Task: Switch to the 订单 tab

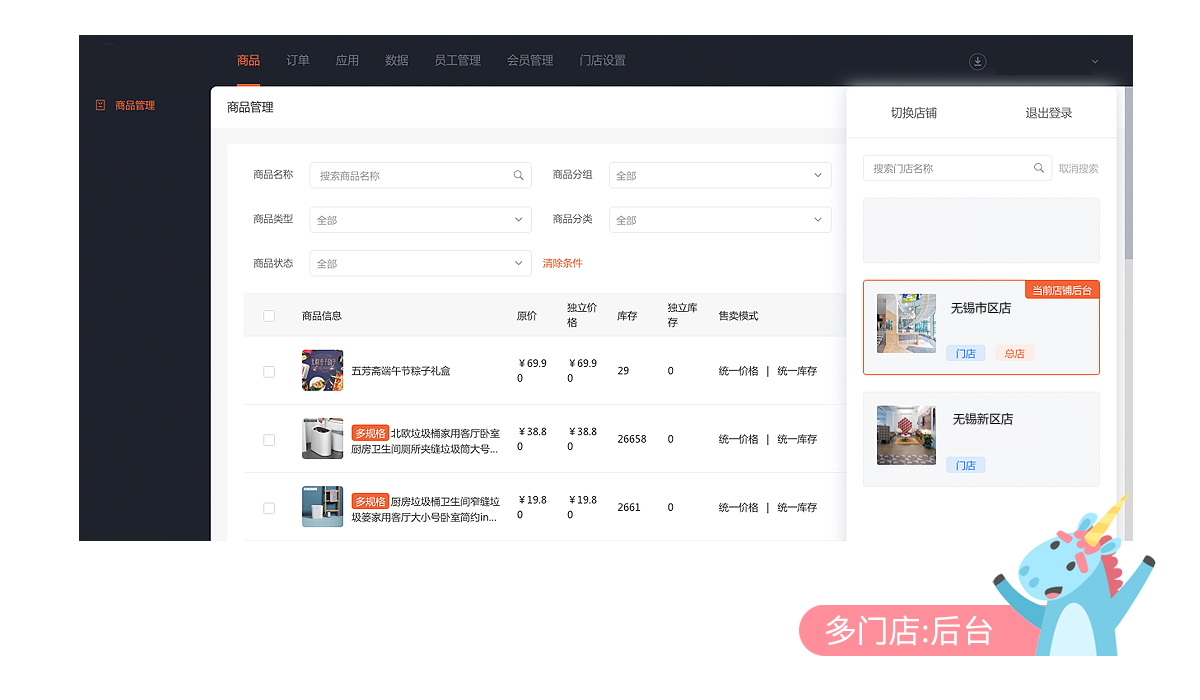Action: tap(298, 61)
